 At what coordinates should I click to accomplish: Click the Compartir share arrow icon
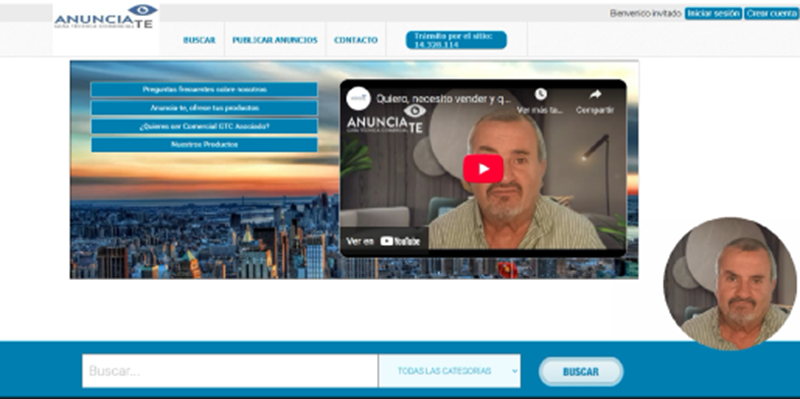595,94
